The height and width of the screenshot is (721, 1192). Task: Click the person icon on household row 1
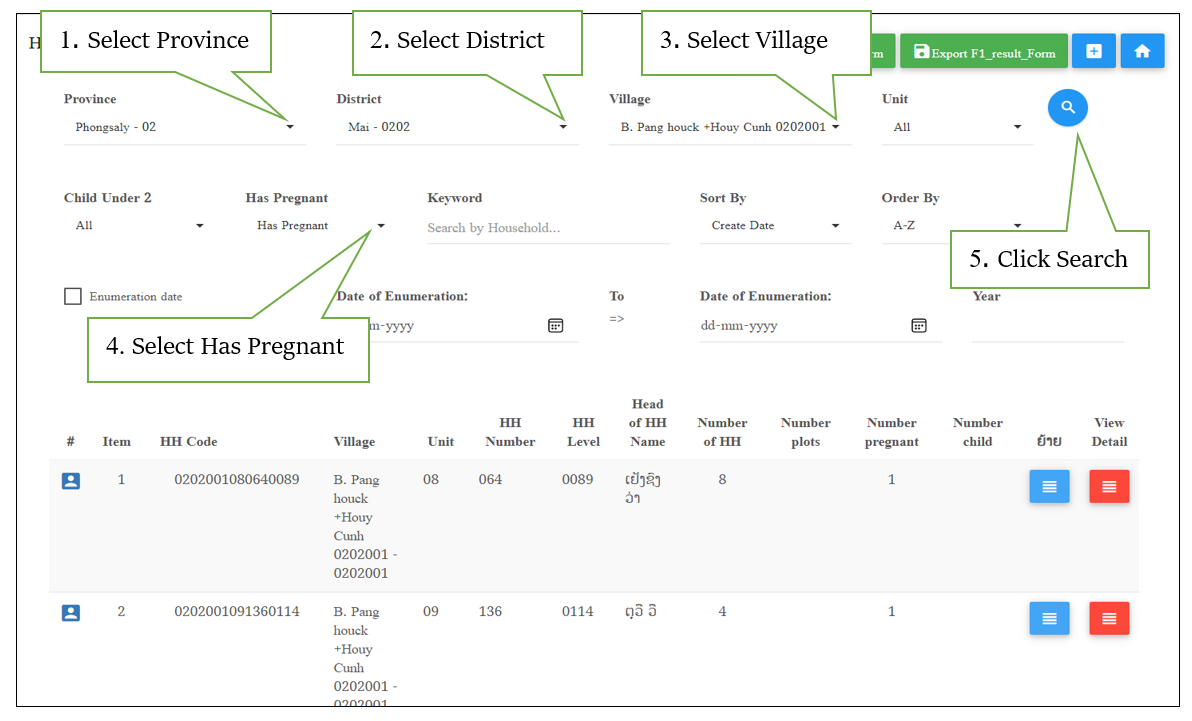coord(70,480)
